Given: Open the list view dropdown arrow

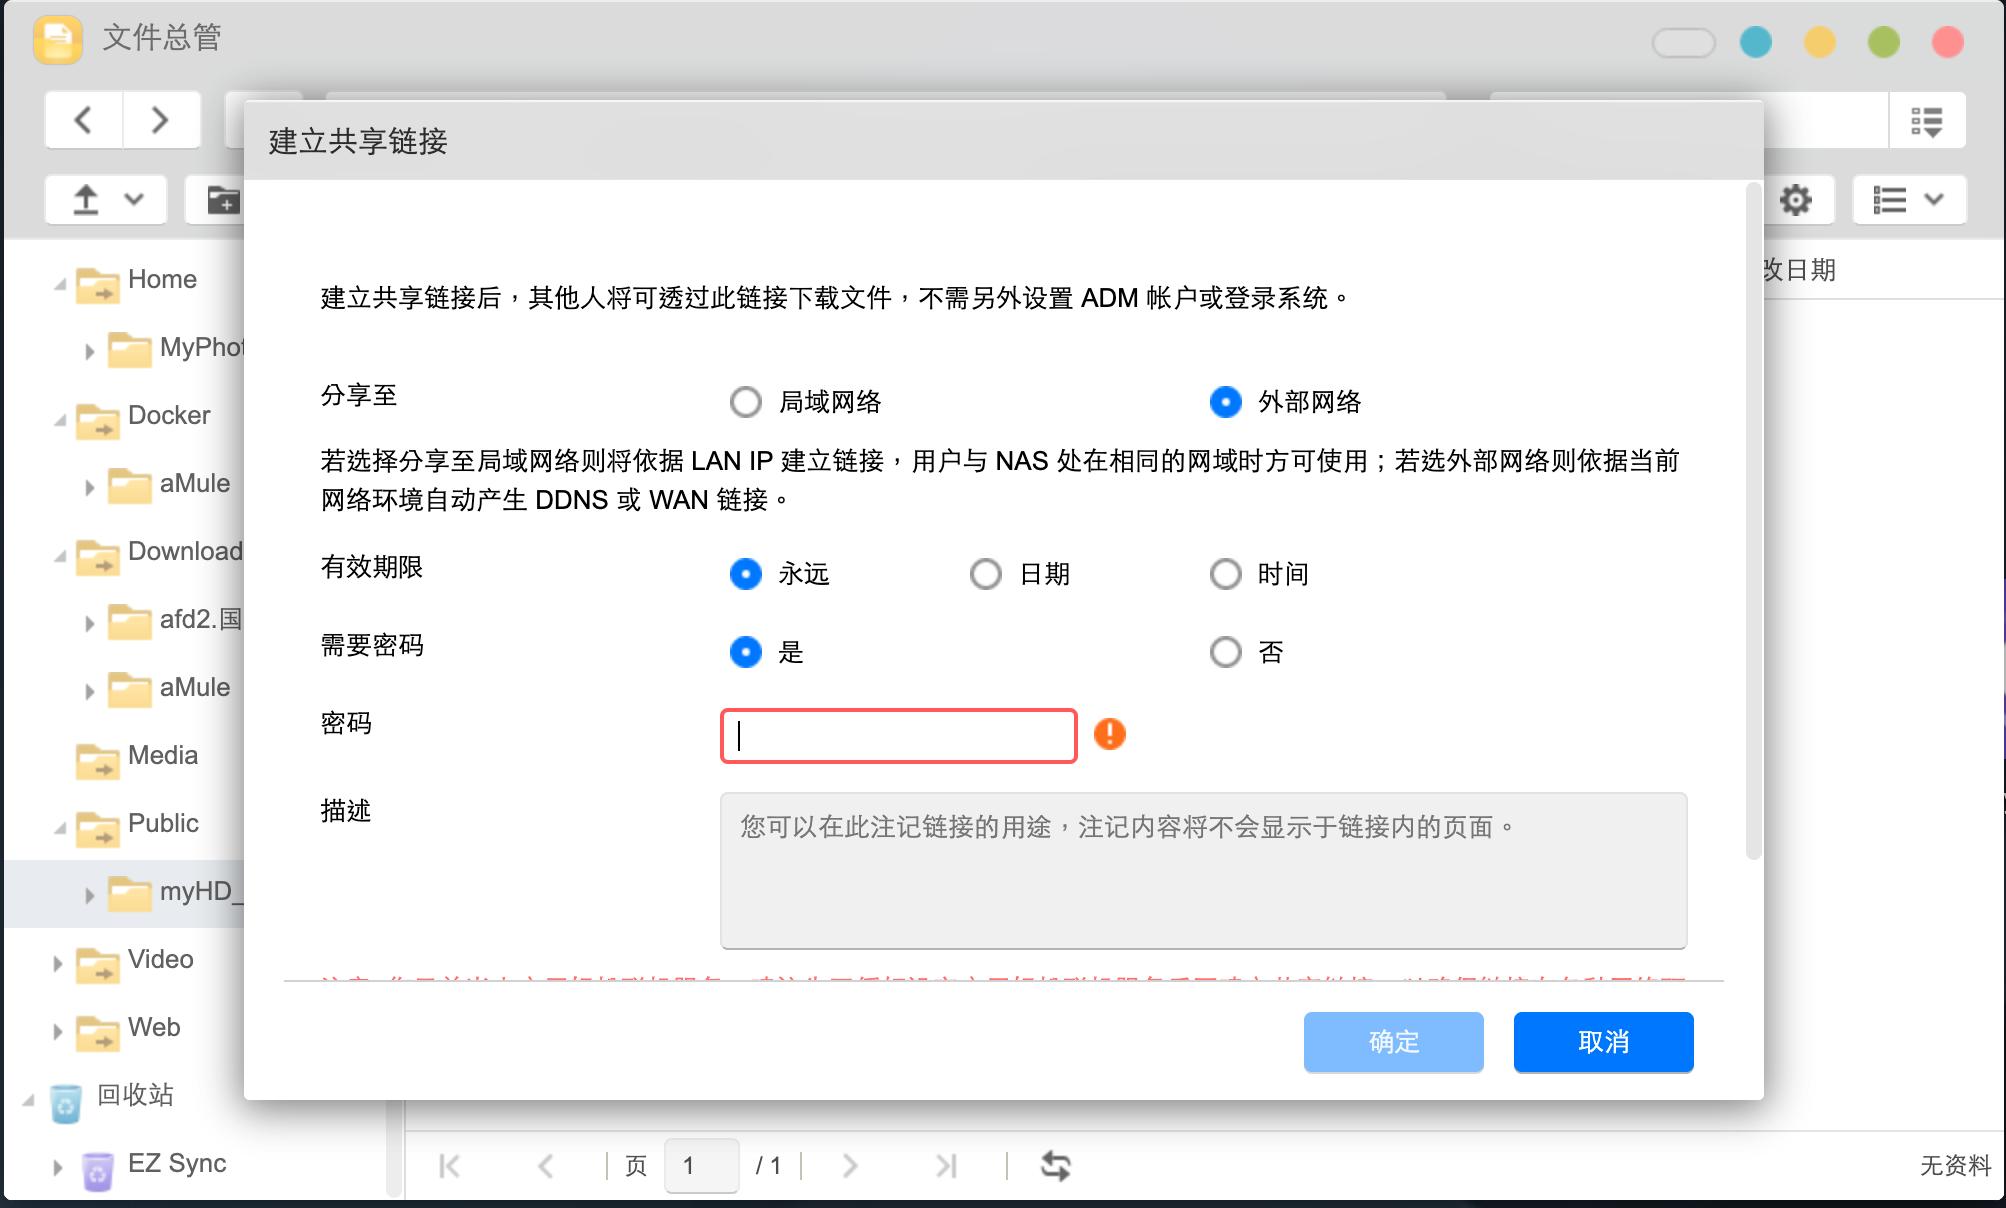Looking at the screenshot, I should [x=1933, y=199].
